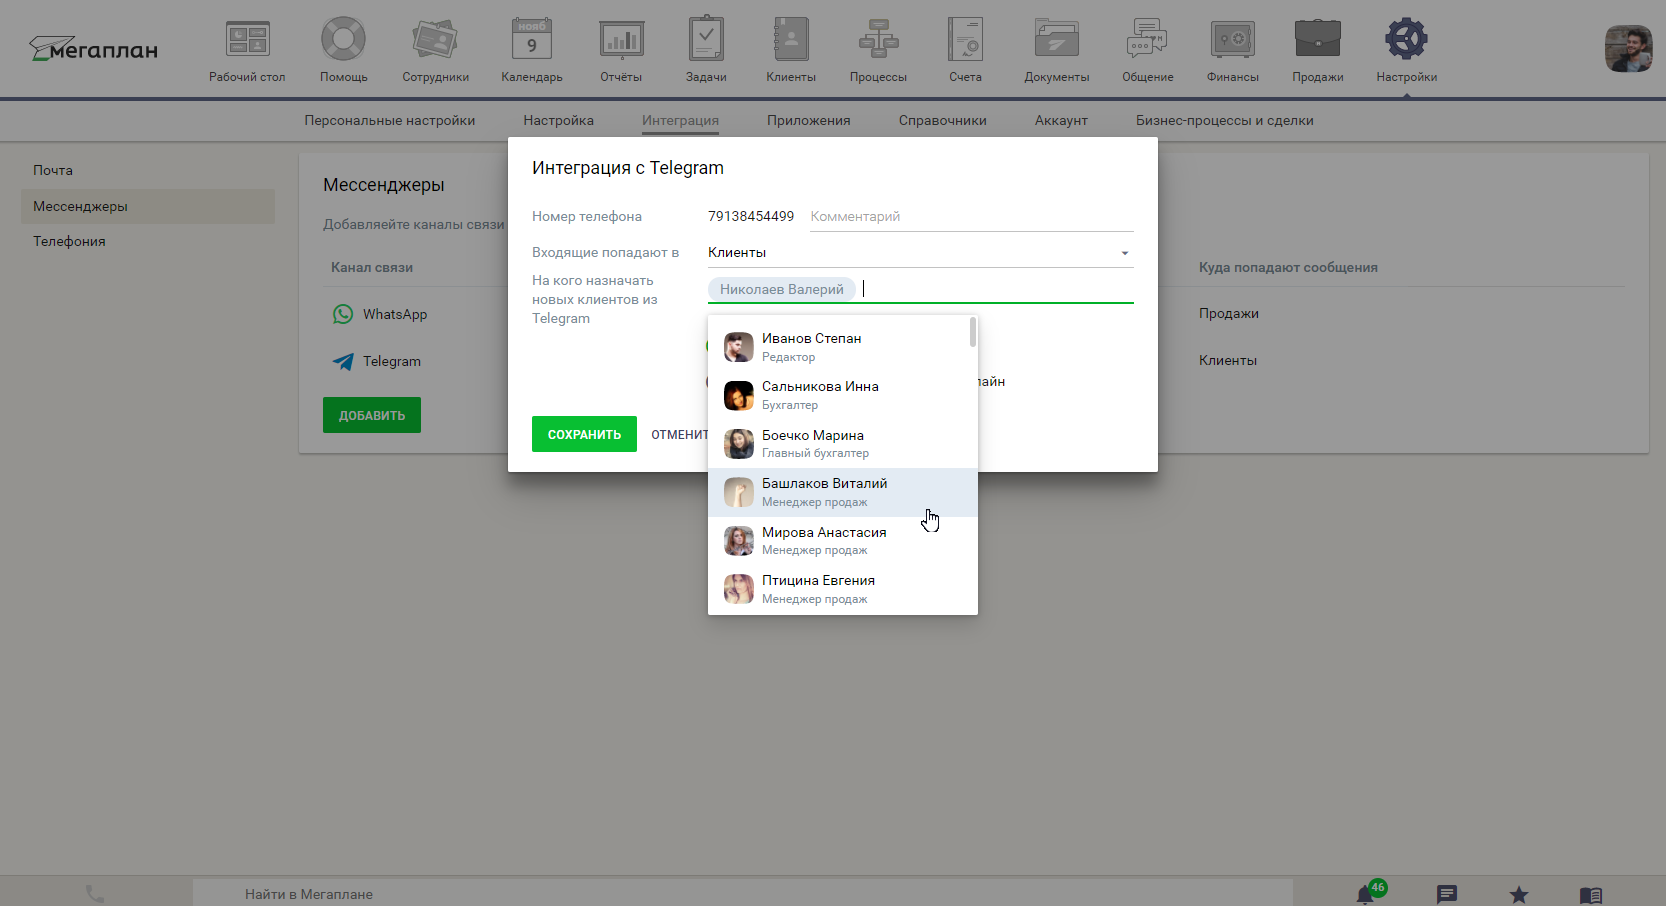Select Почта in left sidebar
1666x906 pixels.
point(148,170)
